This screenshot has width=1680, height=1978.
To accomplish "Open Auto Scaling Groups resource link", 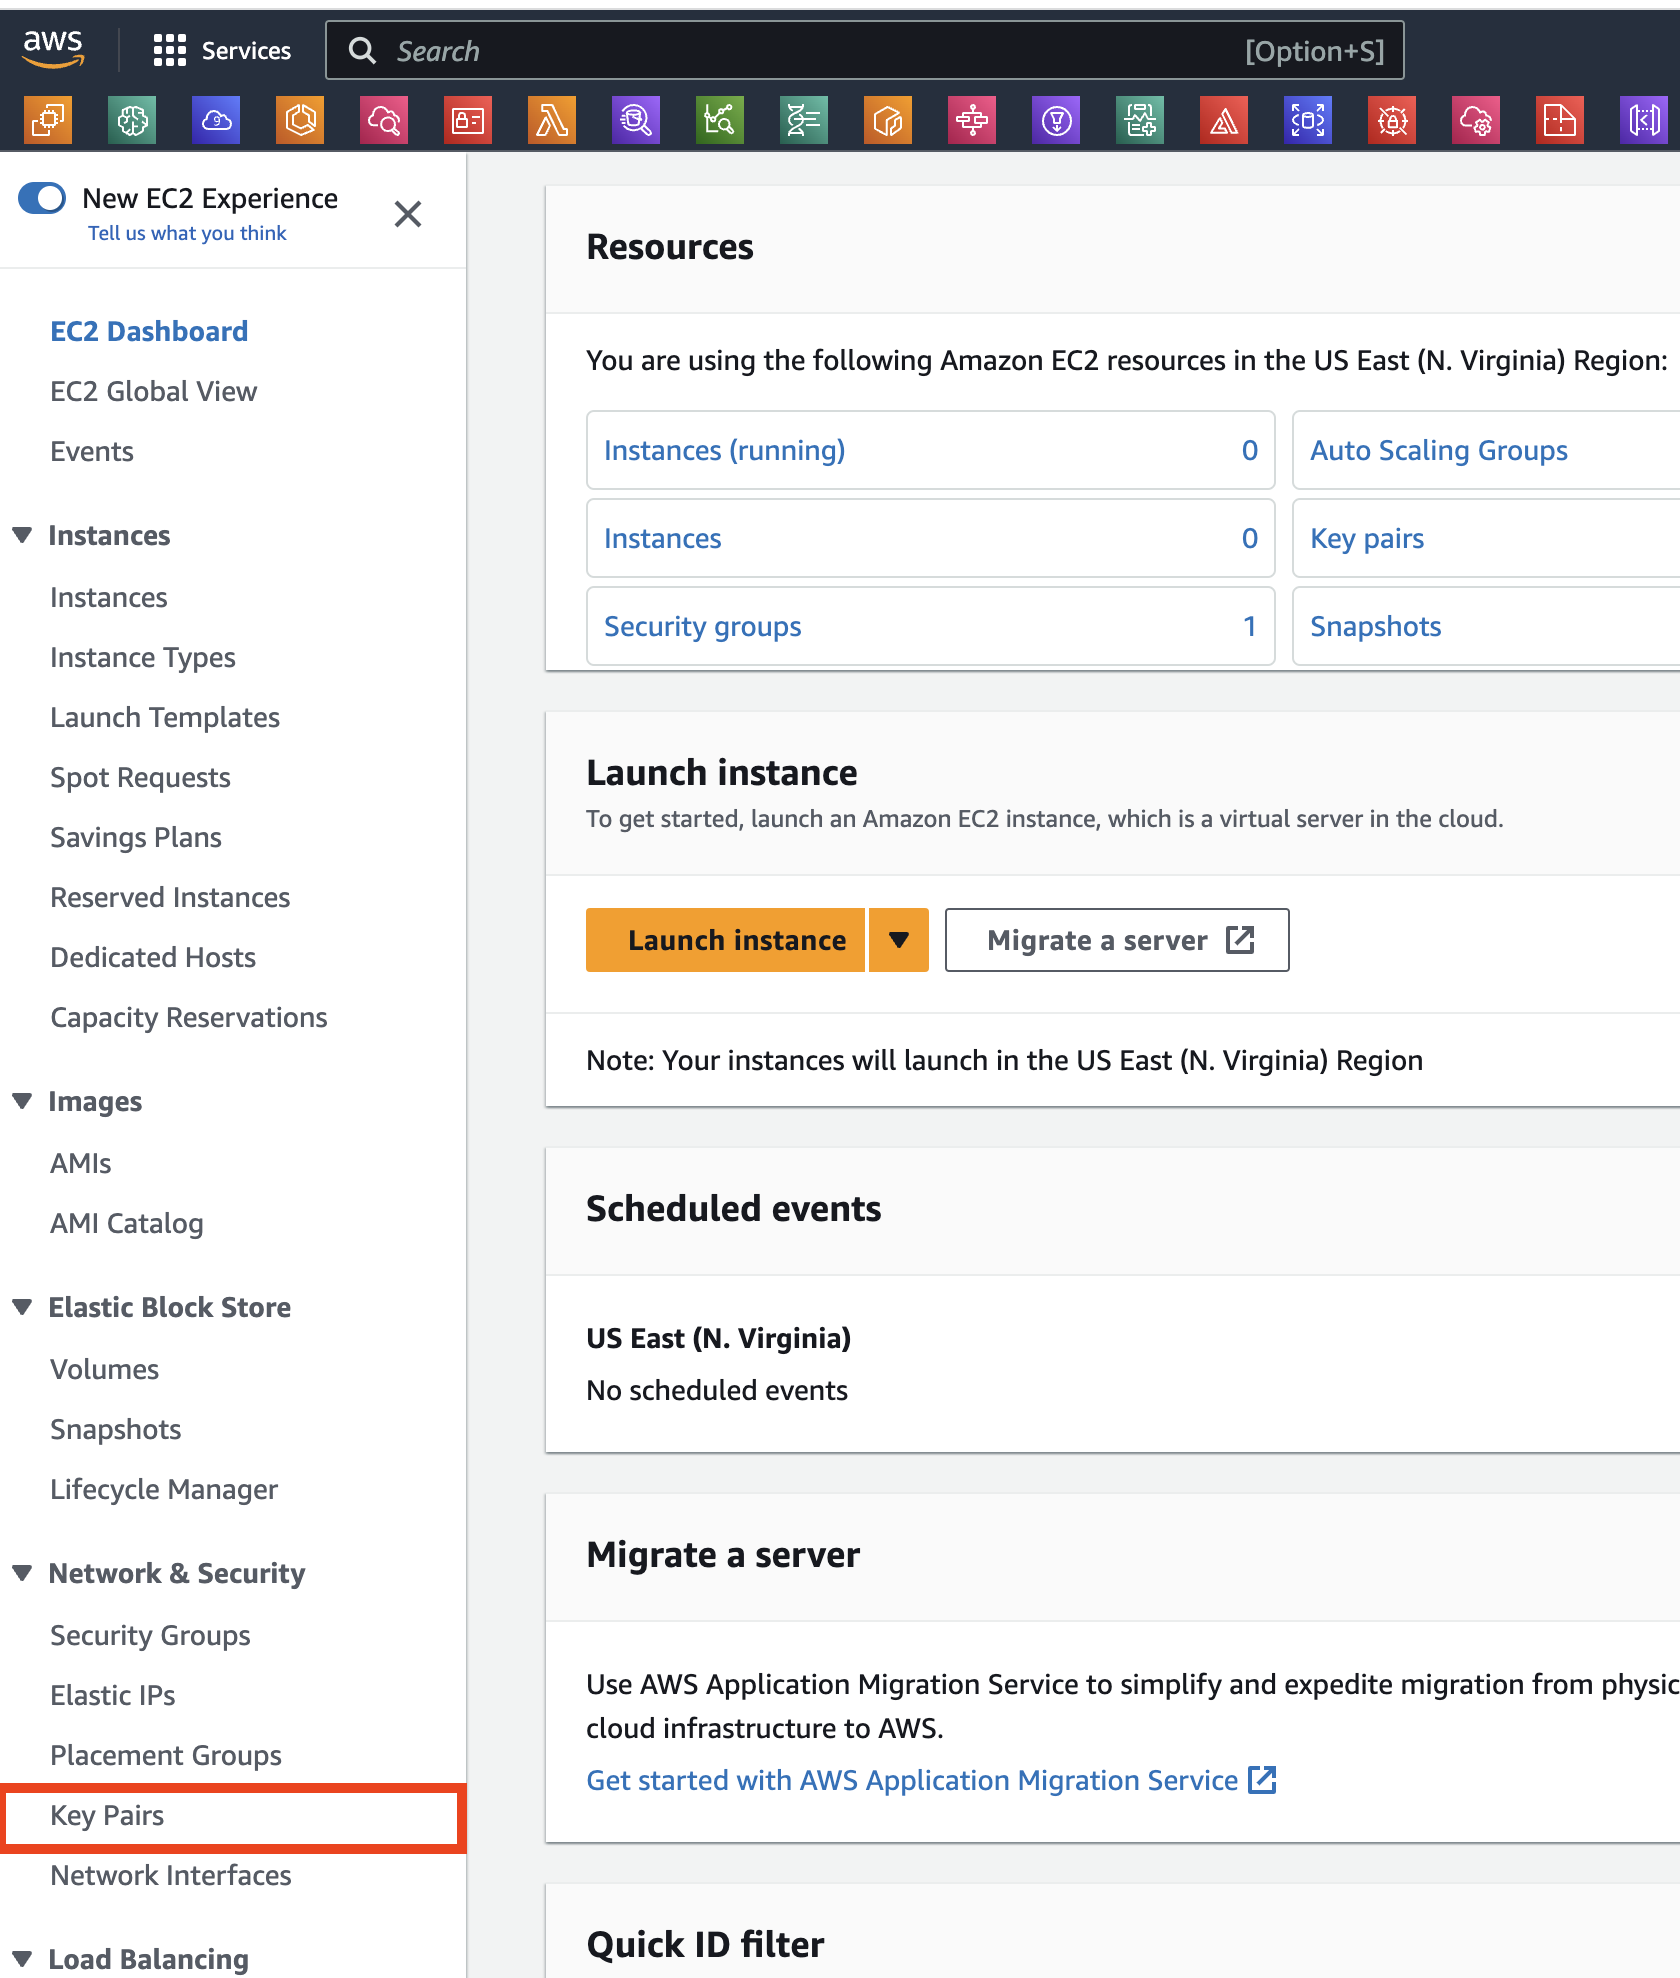I will [x=1439, y=450].
